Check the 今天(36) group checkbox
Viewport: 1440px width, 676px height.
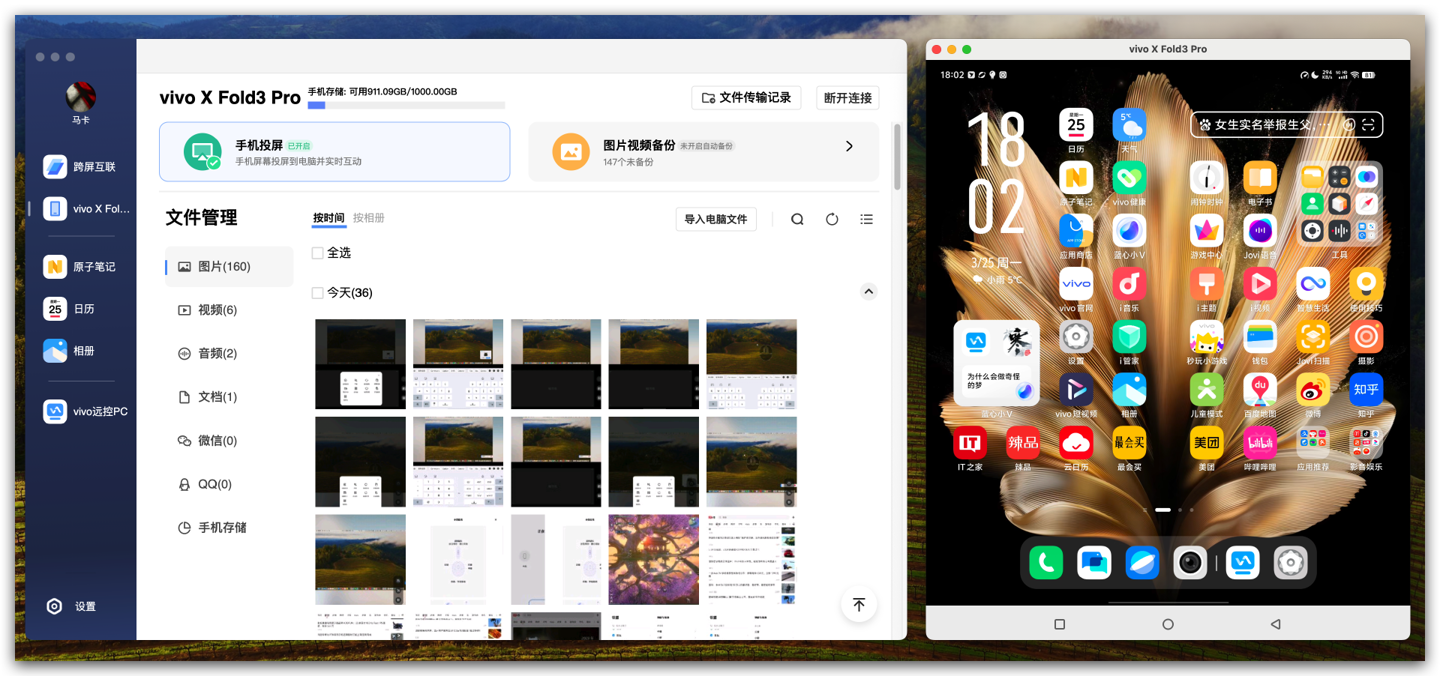[318, 293]
